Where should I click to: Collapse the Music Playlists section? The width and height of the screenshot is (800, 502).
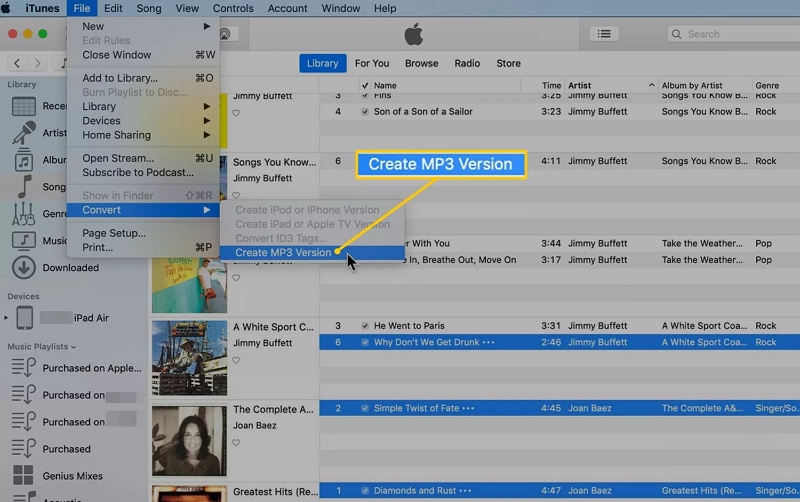[73, 347]
